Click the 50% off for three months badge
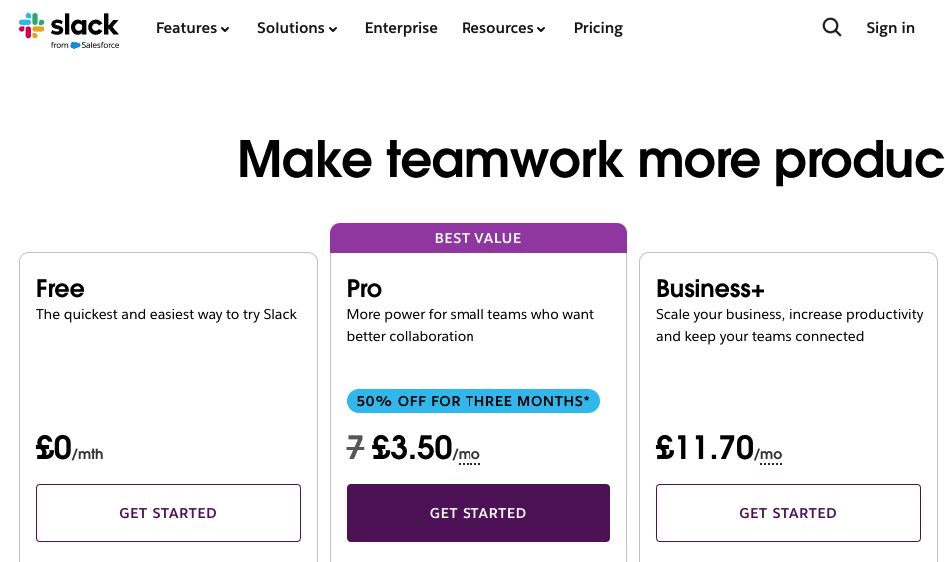The image size is (945, 562). click(x=473, y=401)
